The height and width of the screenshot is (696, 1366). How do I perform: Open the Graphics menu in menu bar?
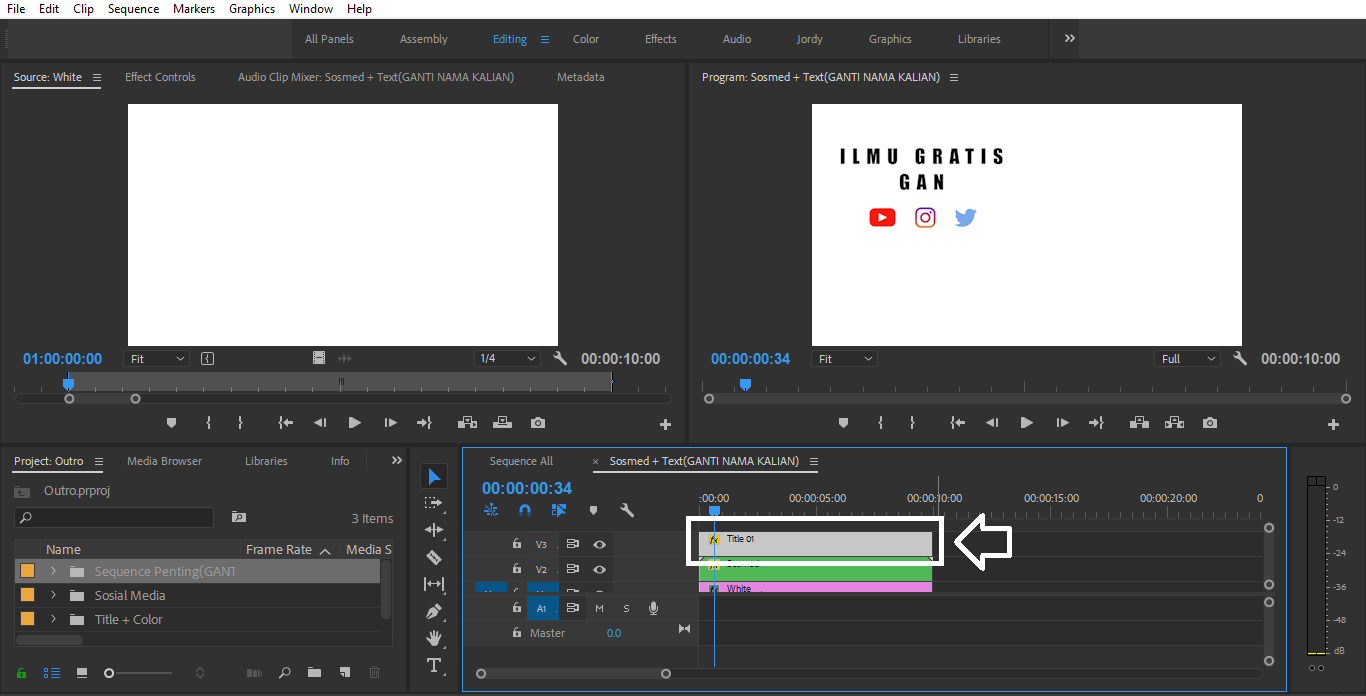pyautogui.click(x=252, y=8)
